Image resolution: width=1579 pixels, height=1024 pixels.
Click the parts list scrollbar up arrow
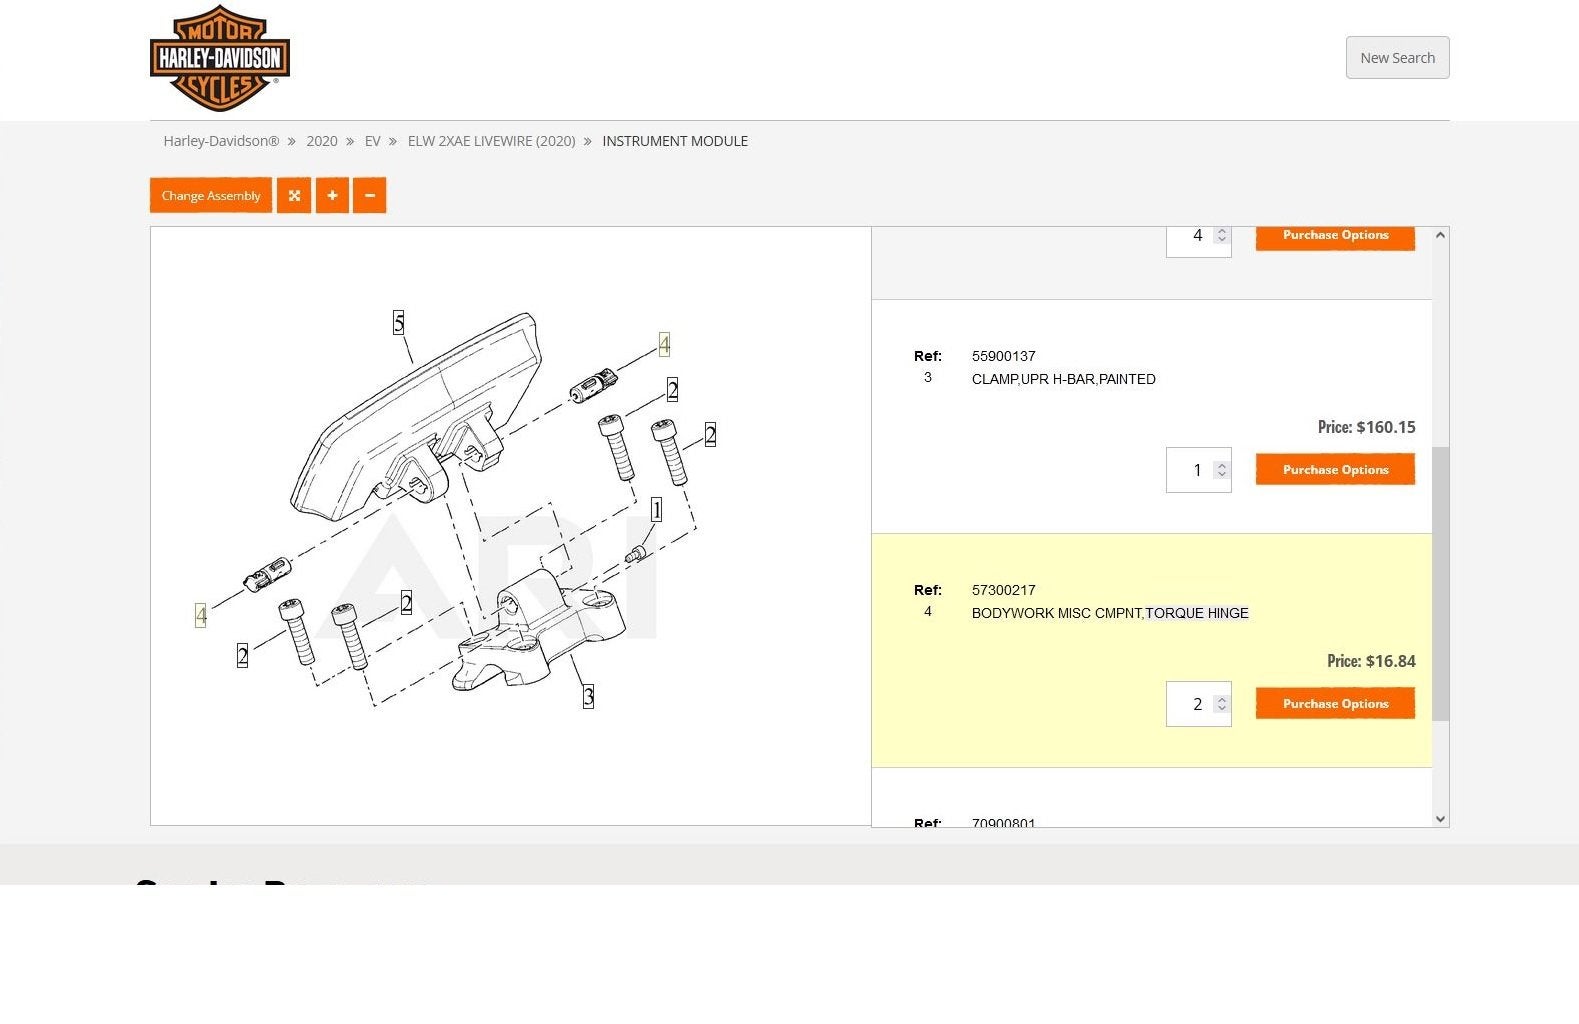(1440, 235)
